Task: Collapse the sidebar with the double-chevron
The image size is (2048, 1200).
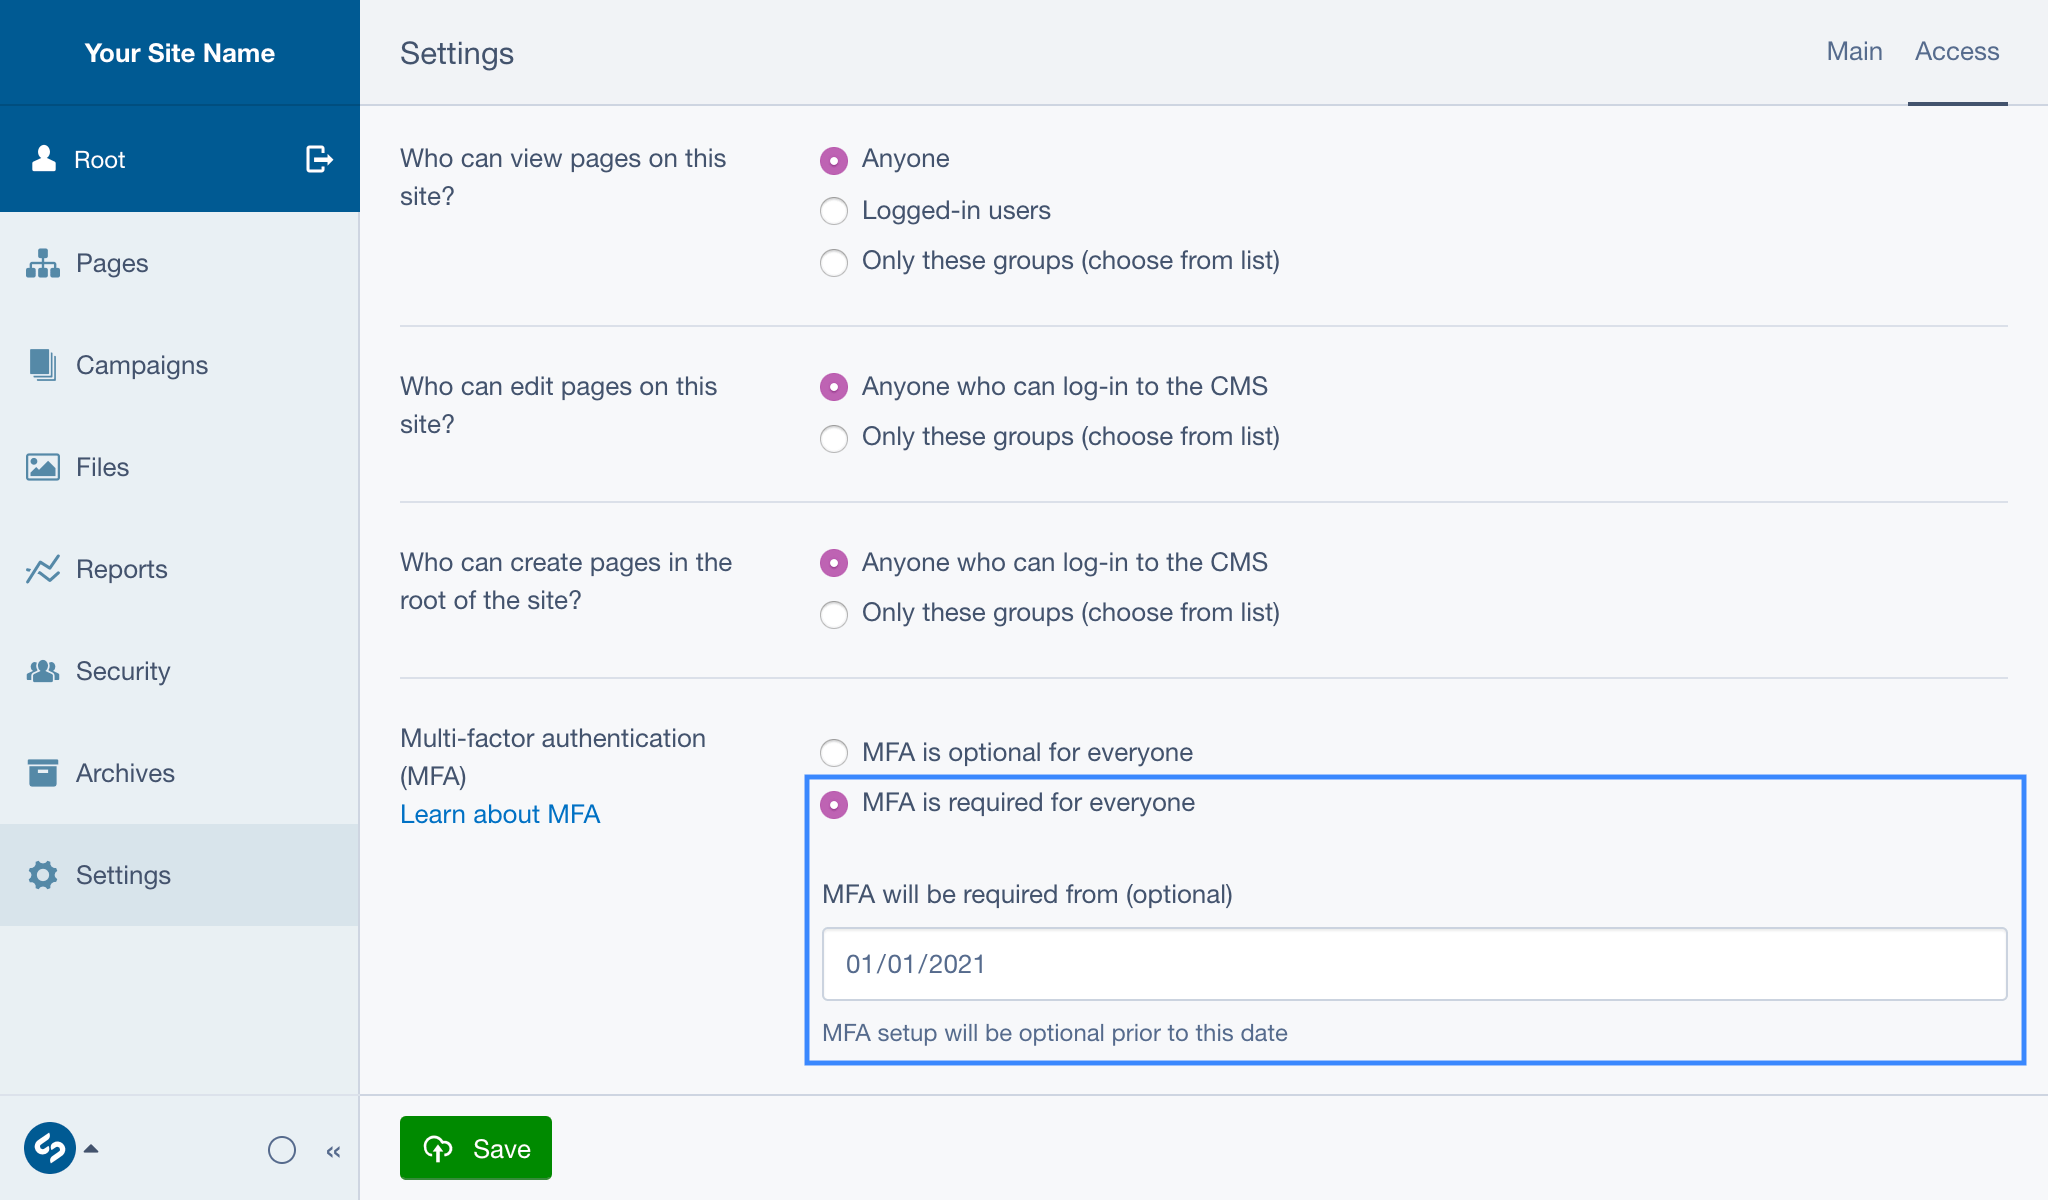Action: point(334,1151)
